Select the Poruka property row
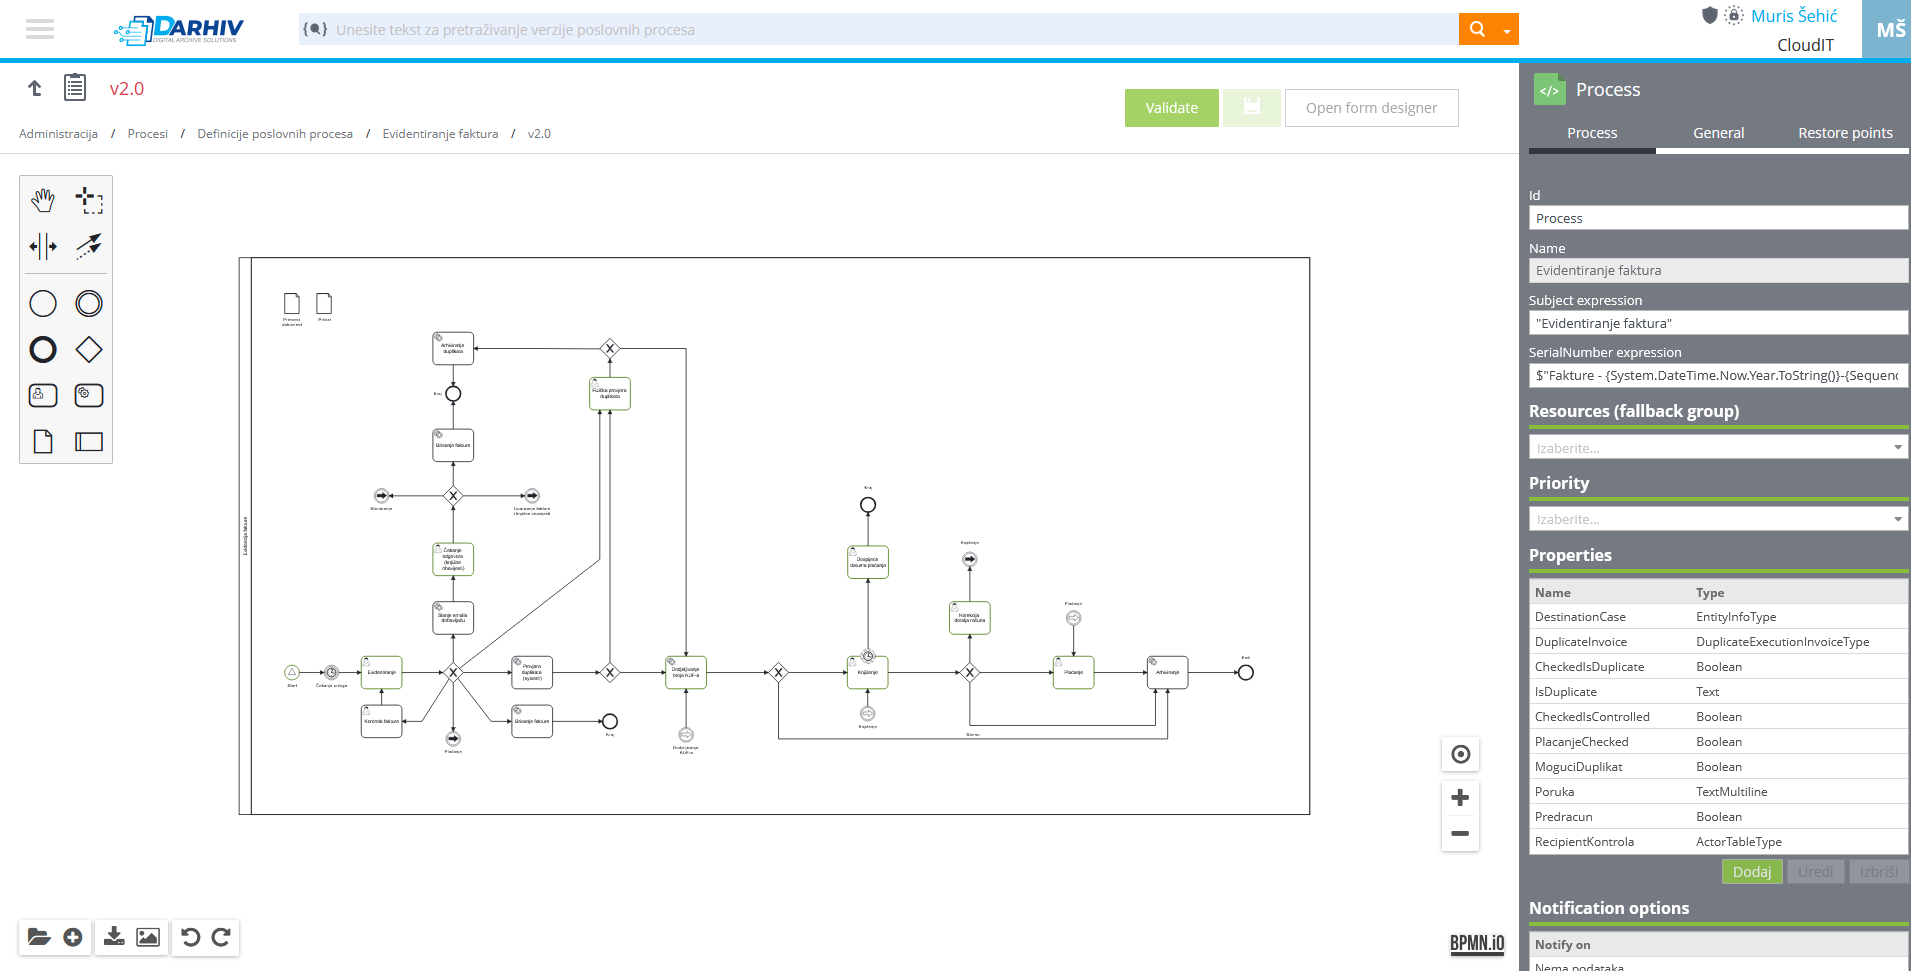This screenshot has height=971, width=1911. 1718,792
